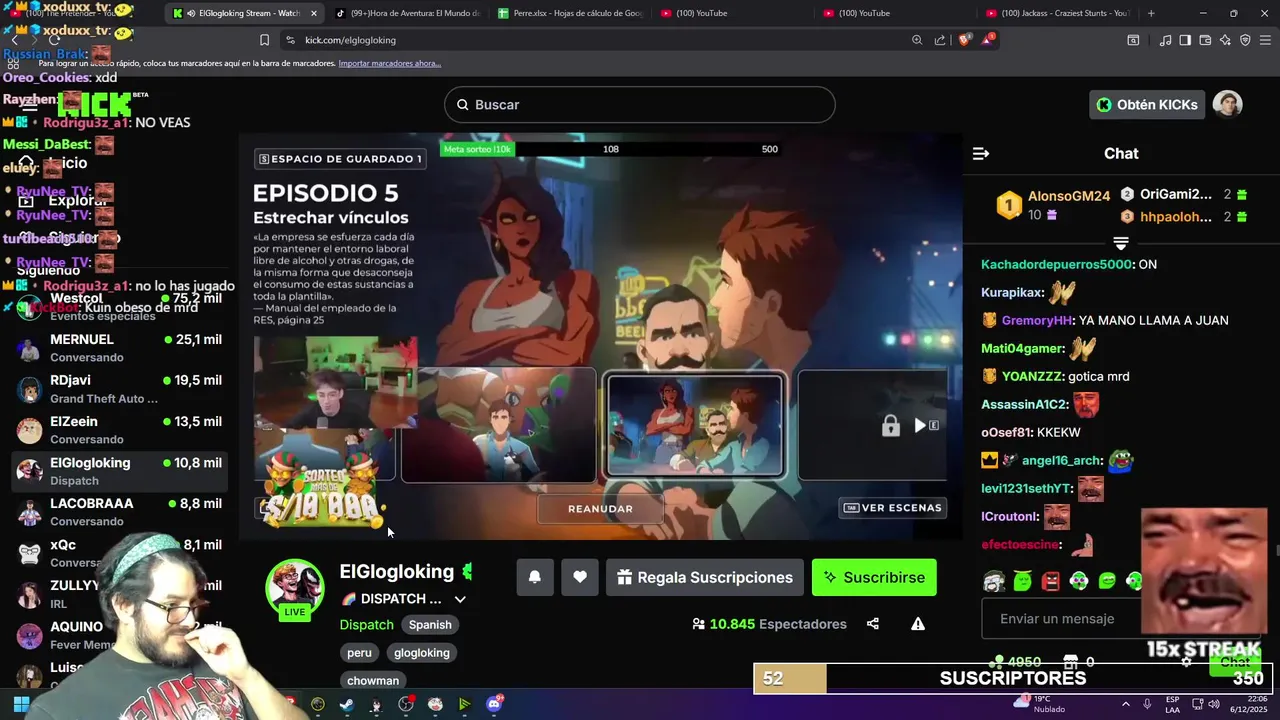The height and width of the screenshot is (720, 1280).
Task: Click the taskbar volume speaker icon
Action: [x=1213, y=704]
